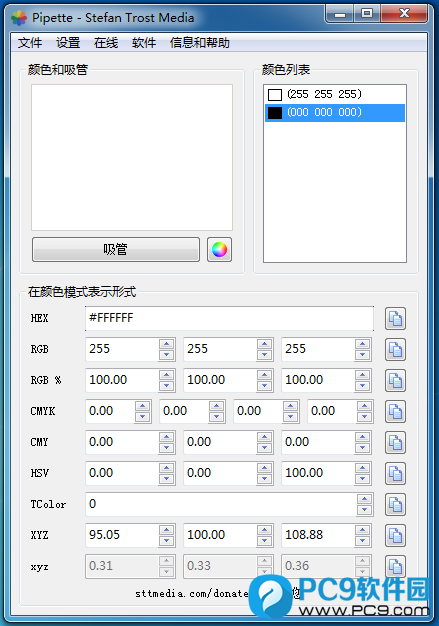The height and width of the screenshot is (626, 439).
Task: Focus the RGB red field showing 255
Action: coord(122,349)
